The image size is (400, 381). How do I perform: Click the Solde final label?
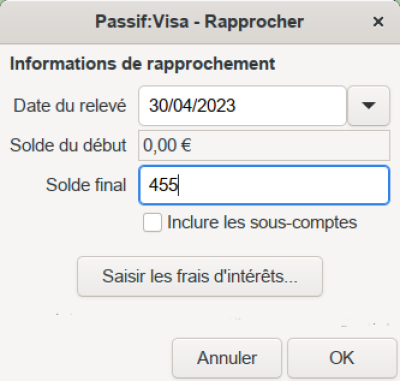point(86,185)
